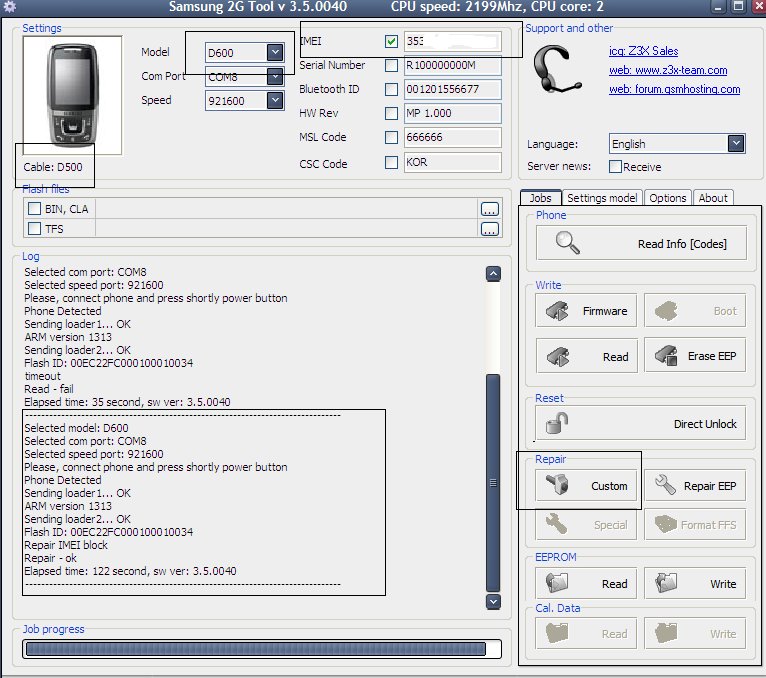Screen dimensions: 766x678
Task: Click the headset support icon
Action: 556,69
